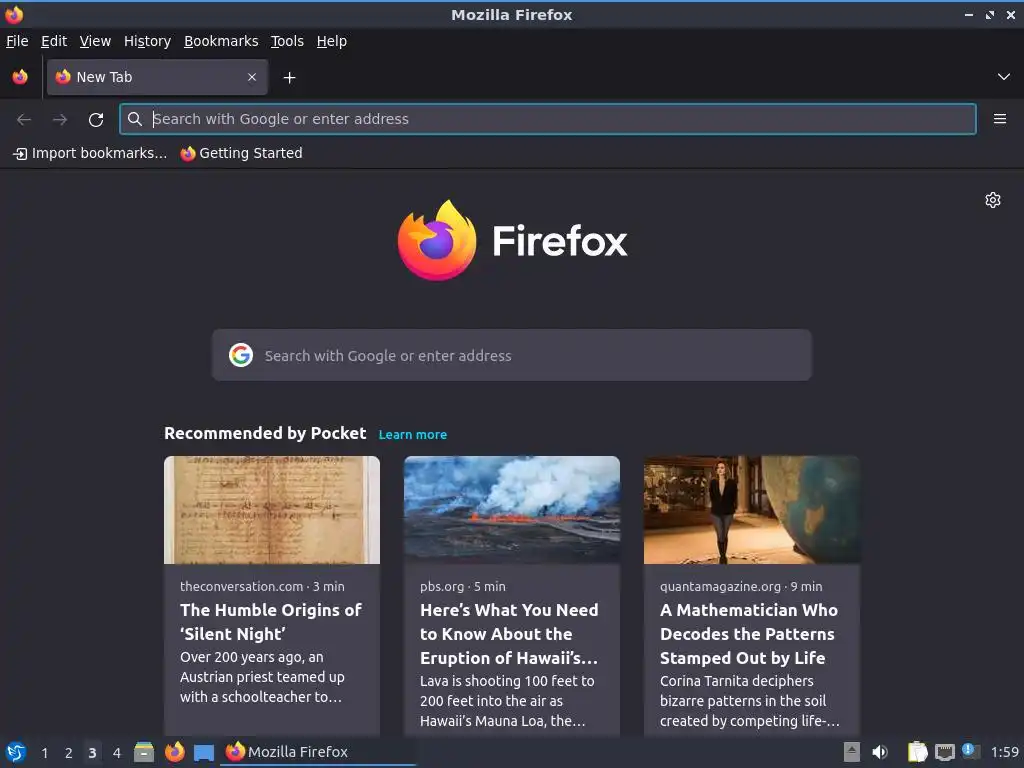This screenshot has height=768, width=1024.
Task: Click the 'Over 200 years ago' excerpt
Action: coord(262,677)
